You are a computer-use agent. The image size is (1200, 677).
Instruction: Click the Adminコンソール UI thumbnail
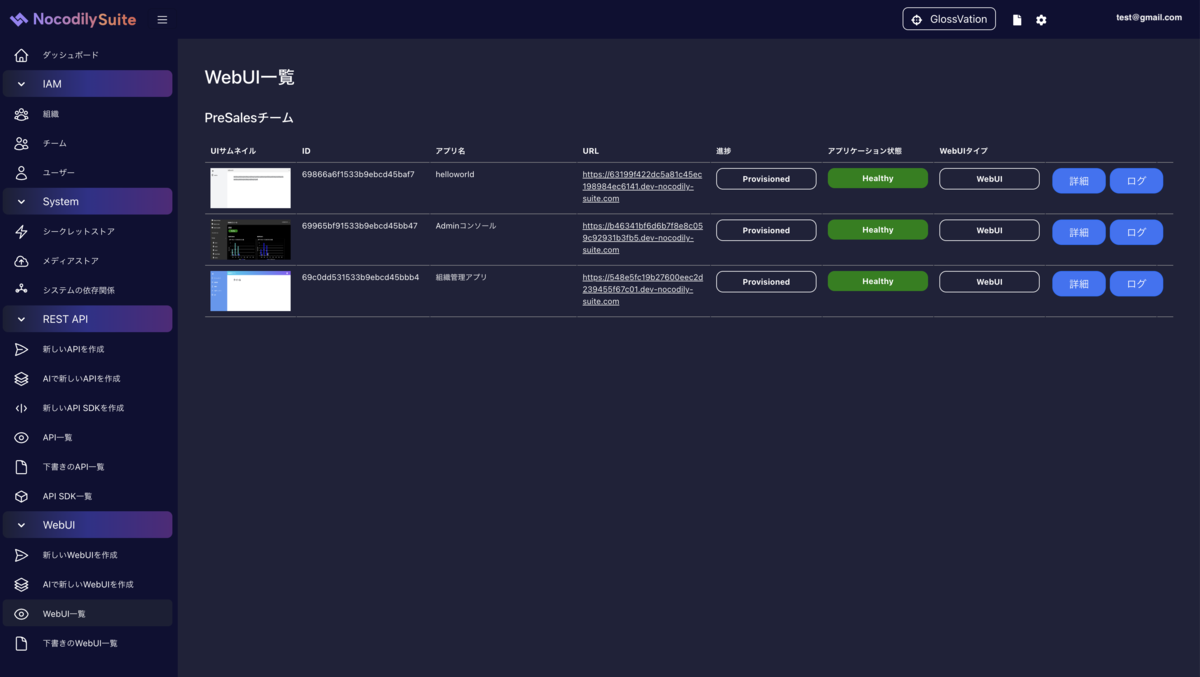250,239
